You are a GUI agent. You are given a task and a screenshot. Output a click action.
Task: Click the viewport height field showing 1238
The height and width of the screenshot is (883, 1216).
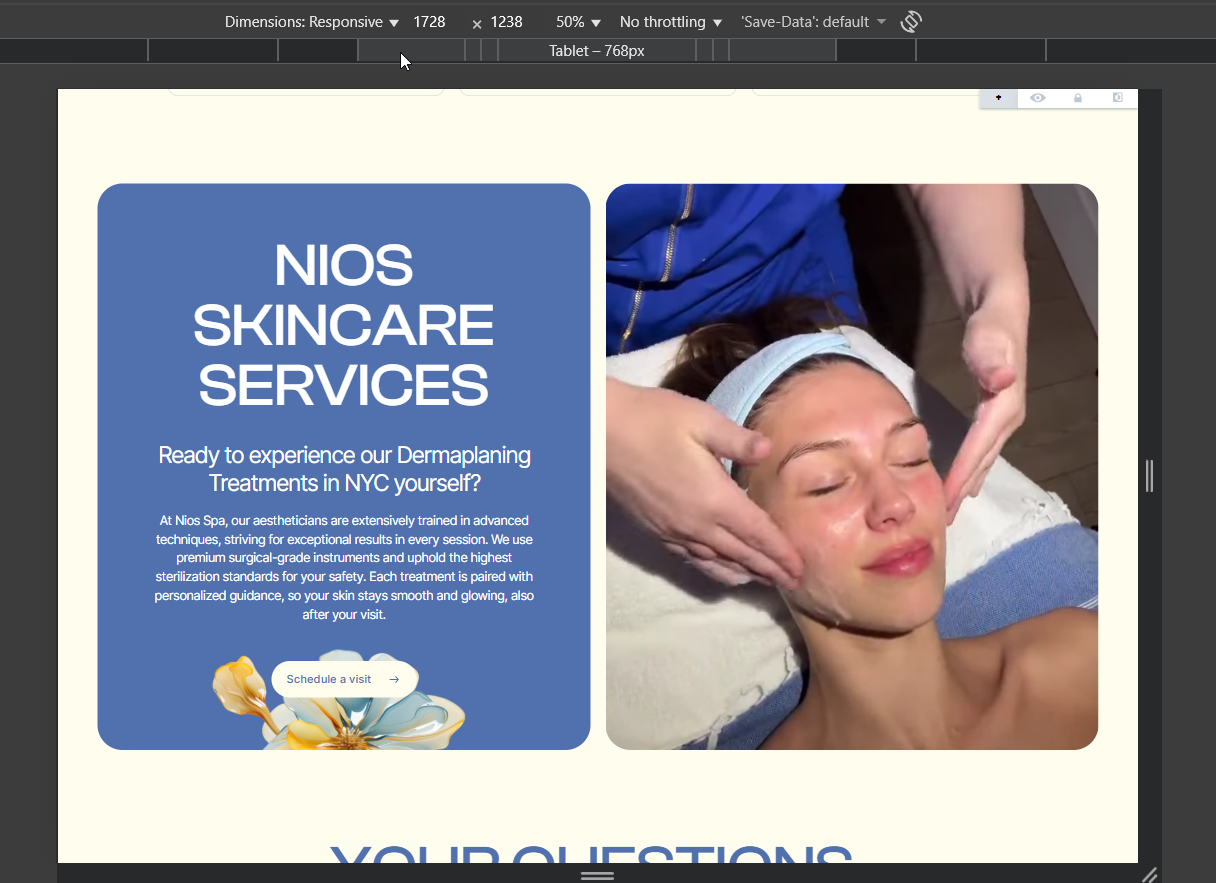(x=512, y=22)
